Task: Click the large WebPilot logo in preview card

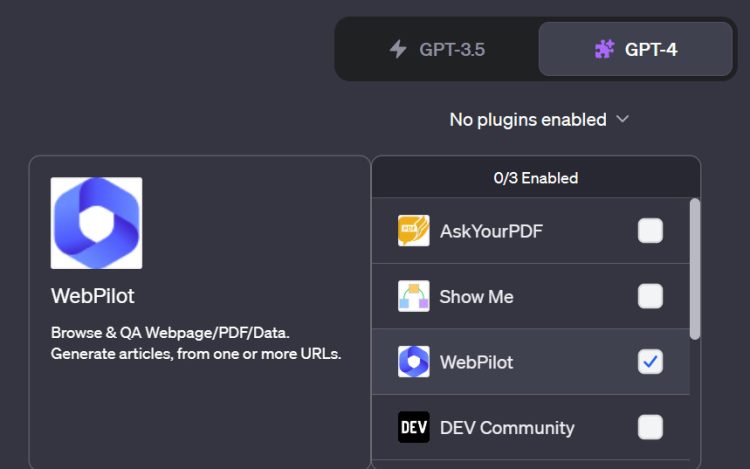Action: point(96,223)
